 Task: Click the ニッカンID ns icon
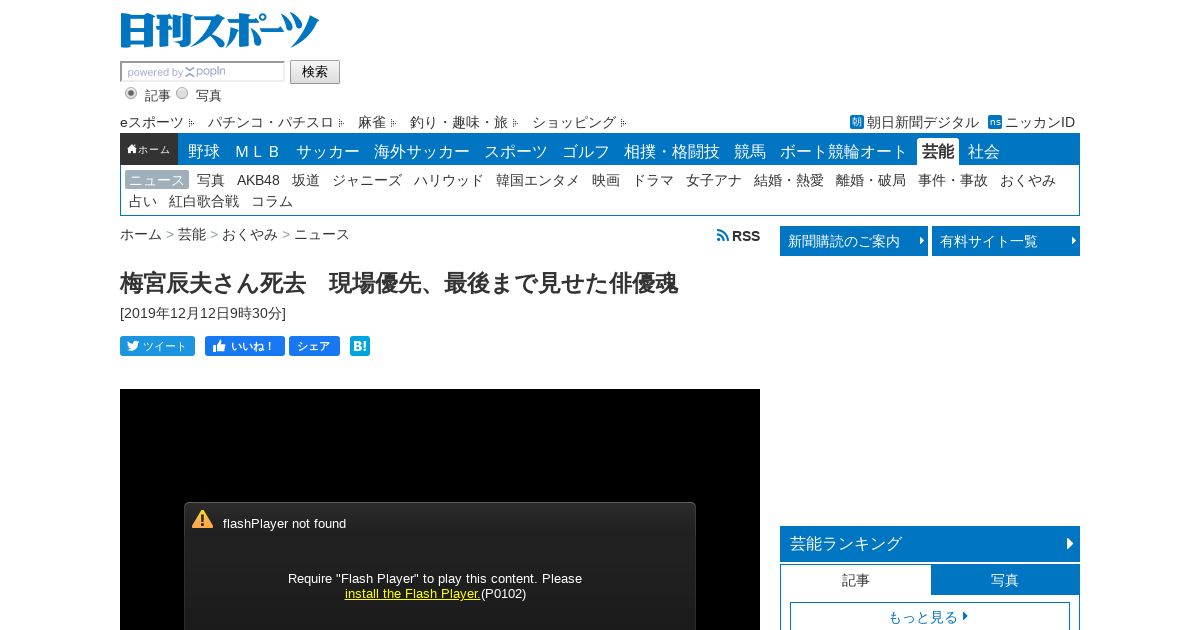[995, 122]
